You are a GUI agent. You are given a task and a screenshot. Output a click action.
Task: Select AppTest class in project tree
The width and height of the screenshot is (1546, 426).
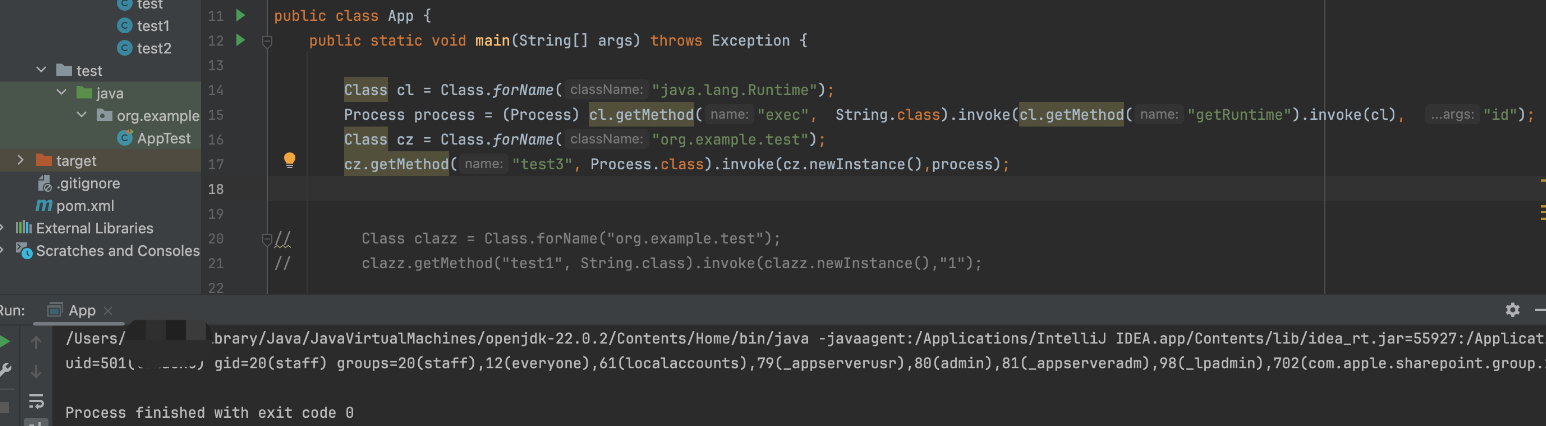click(163, 138)
